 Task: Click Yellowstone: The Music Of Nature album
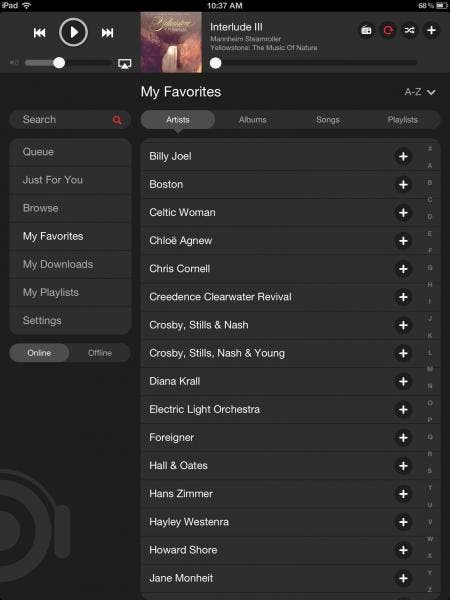(264, 48)
